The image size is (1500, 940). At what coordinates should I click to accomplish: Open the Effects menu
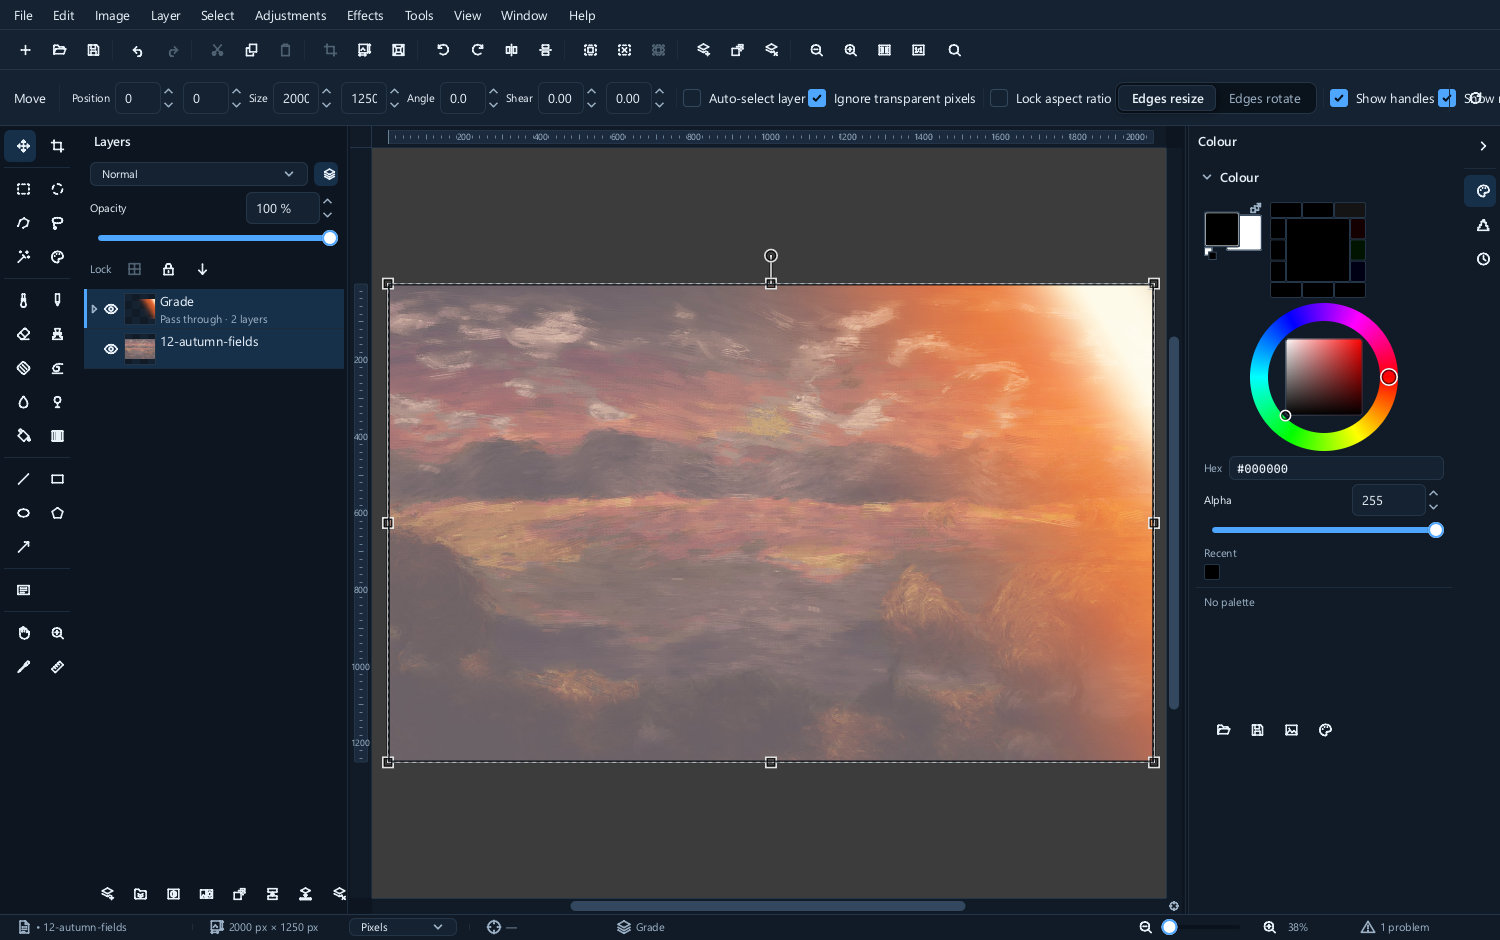[x=365, y=16]
